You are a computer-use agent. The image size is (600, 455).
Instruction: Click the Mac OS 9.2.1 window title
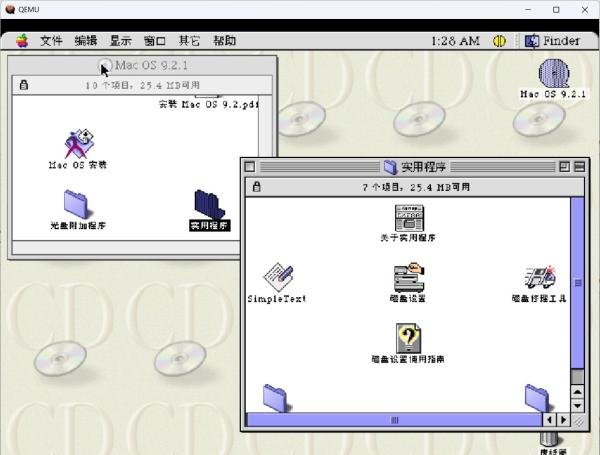(x=152, y=65)
